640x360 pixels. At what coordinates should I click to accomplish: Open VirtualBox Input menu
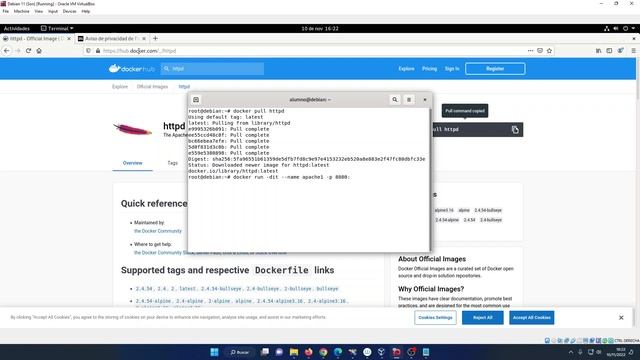[x=53, y=11]
